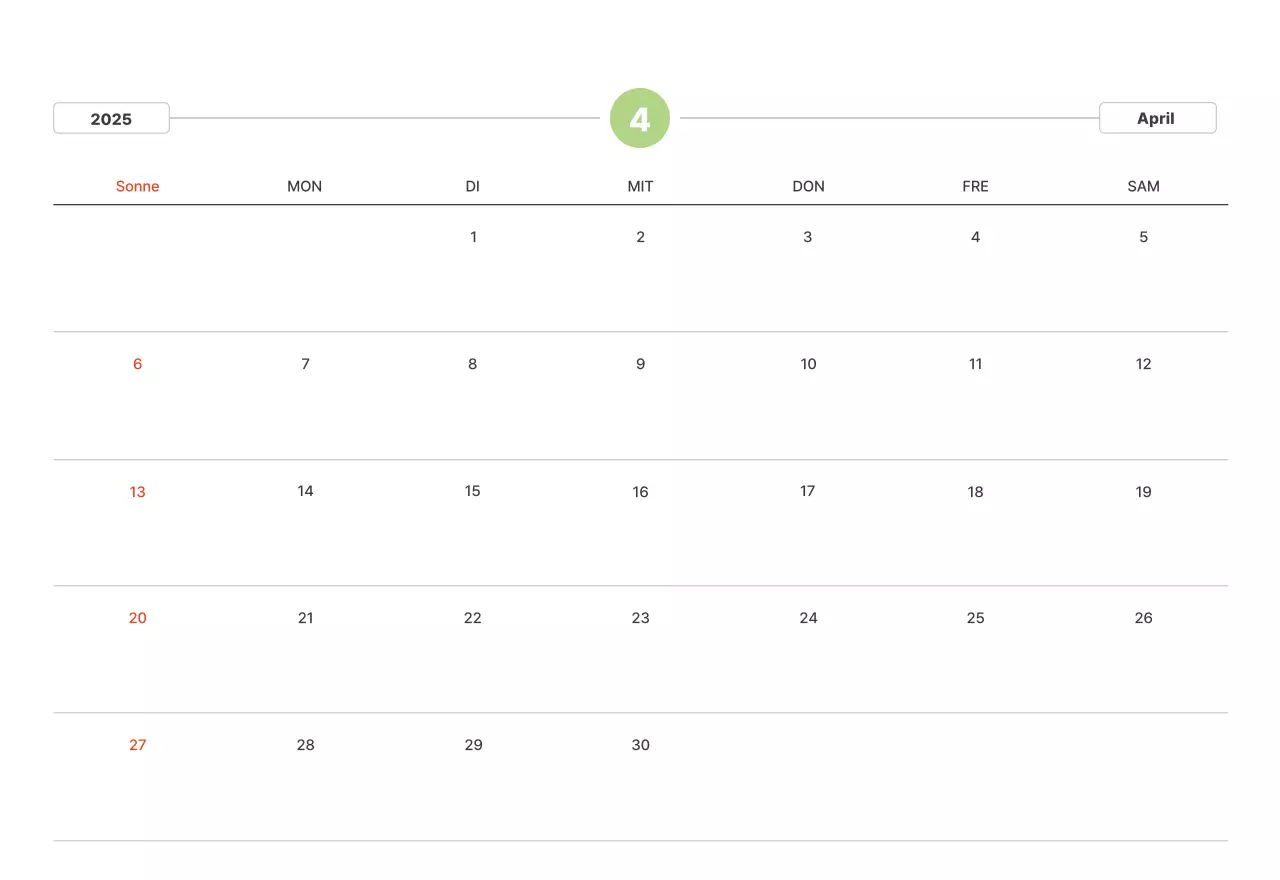Viewport: 1280px width, 880px height.
Task: Select red Sunday date 27
Action: click(x=138, y=745)
